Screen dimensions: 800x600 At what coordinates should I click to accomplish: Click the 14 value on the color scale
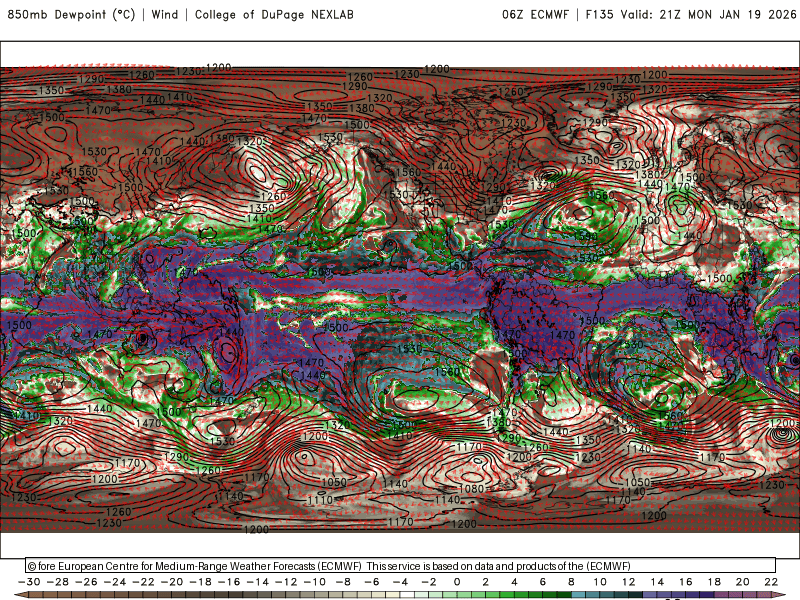coord(657,582)
